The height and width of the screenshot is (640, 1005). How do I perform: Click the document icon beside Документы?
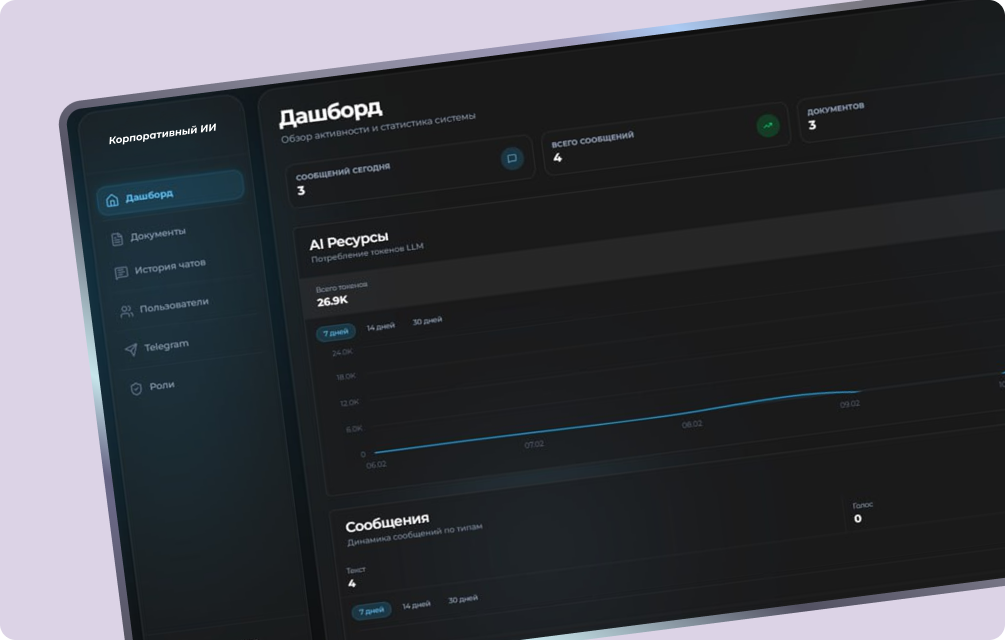(117, 239)
